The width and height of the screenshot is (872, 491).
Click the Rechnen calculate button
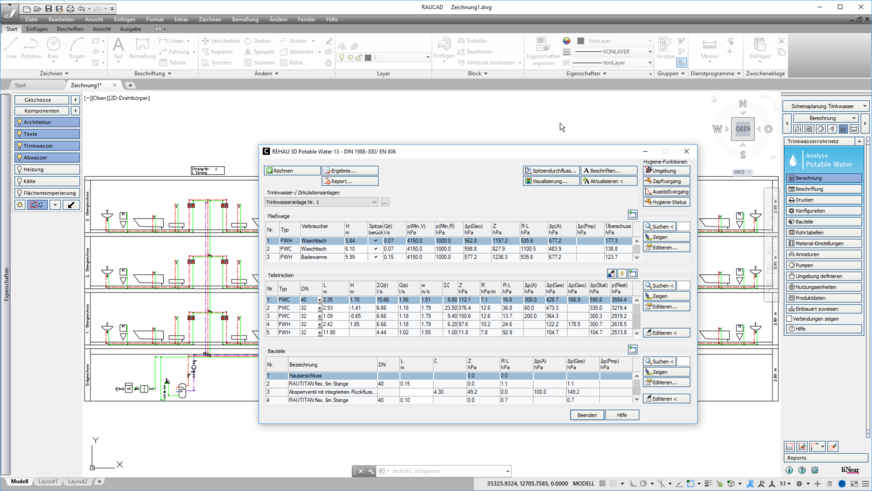pos(292,171)
